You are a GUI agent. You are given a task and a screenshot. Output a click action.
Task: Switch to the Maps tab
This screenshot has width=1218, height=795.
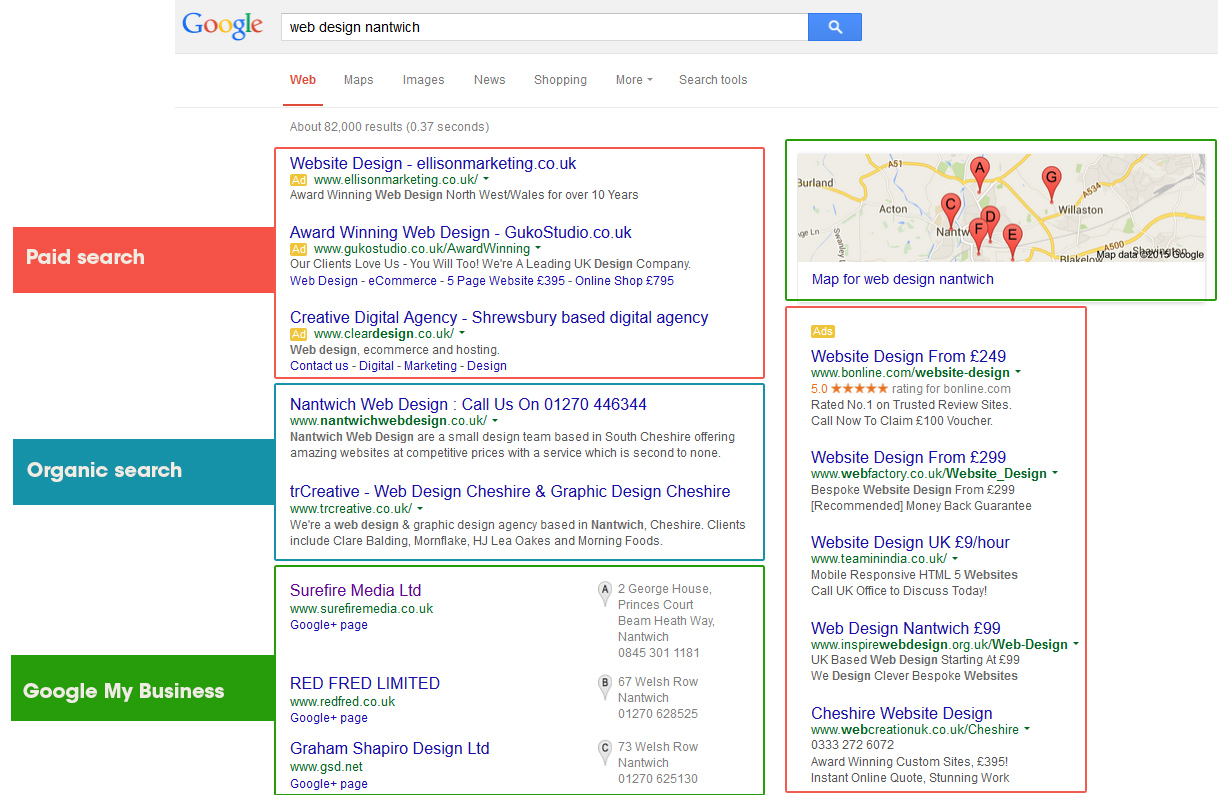[x=358, y=80]
